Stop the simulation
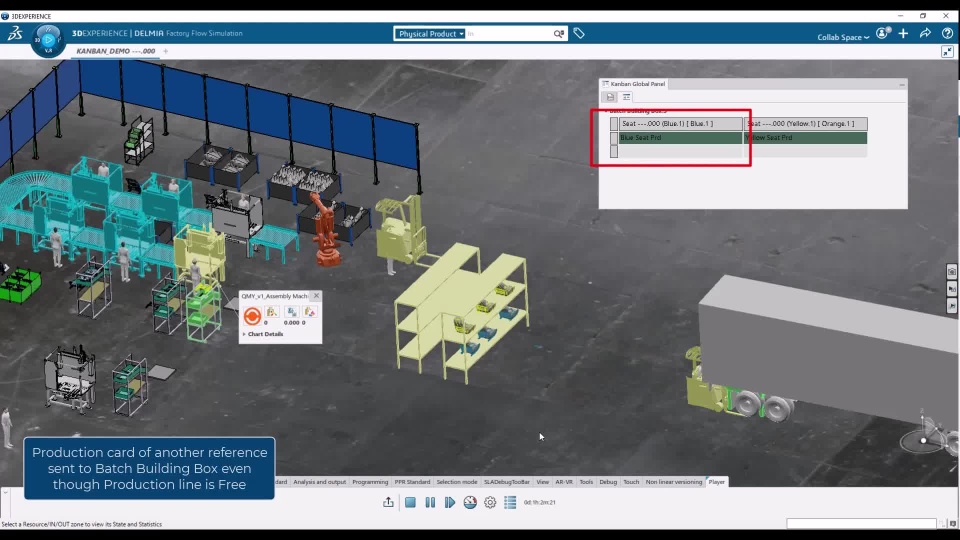Viewport: 960px width, 540px height. 410,503
